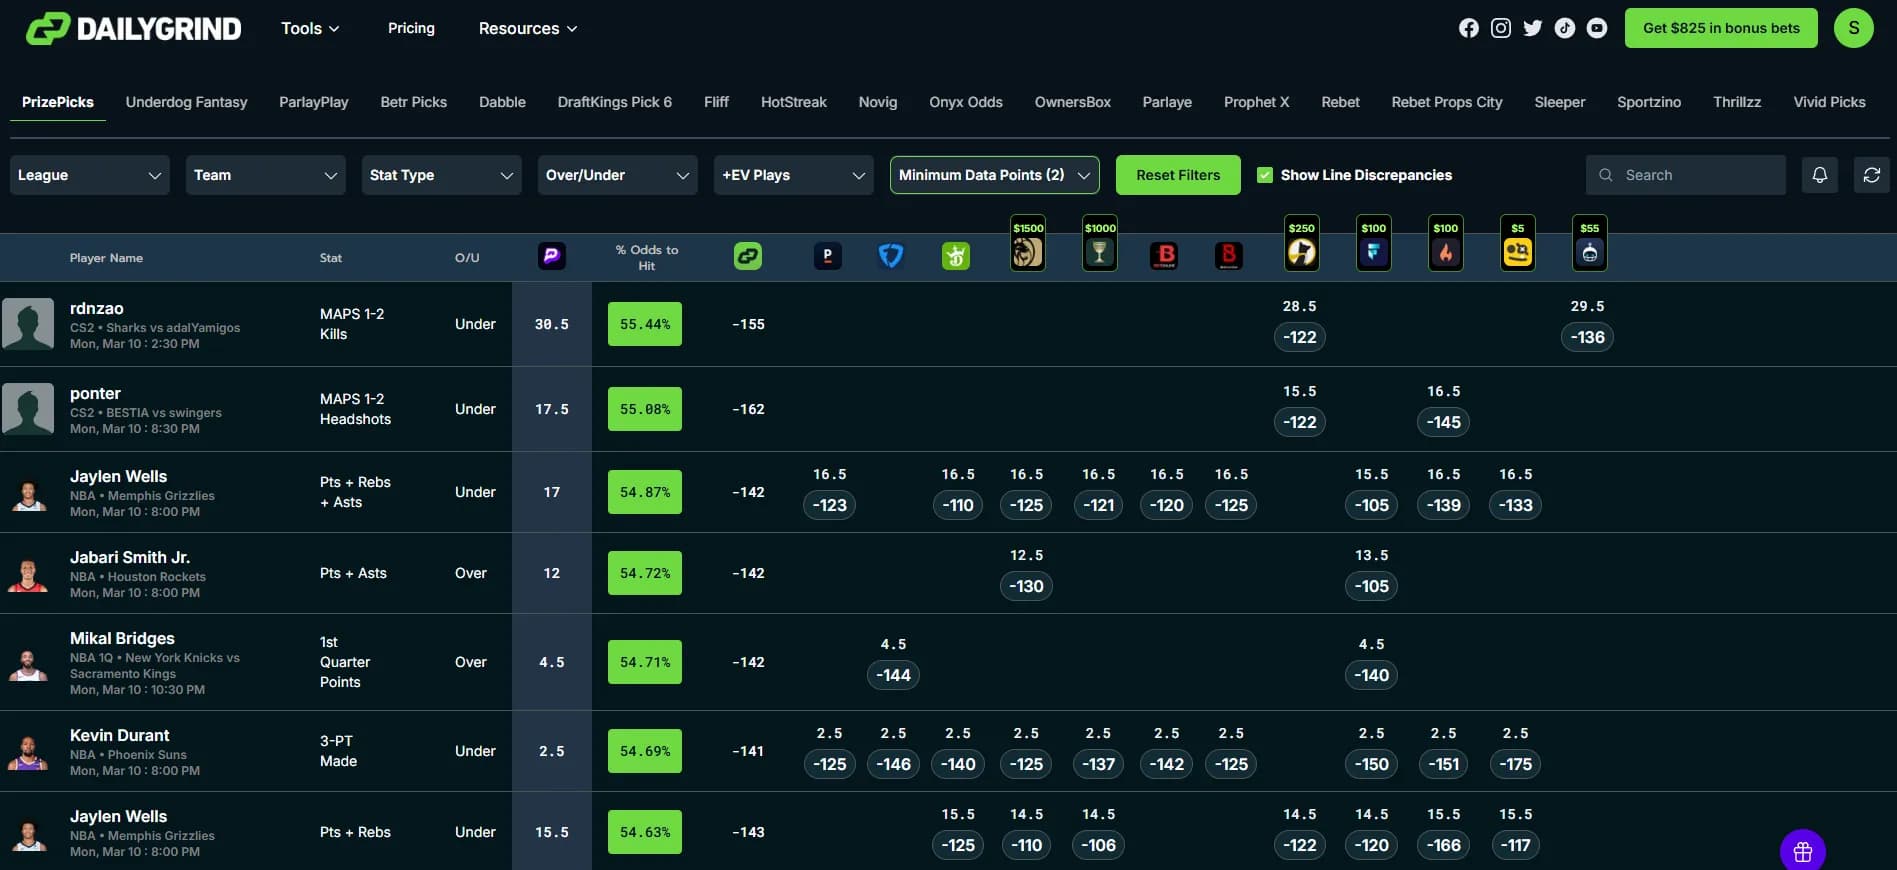Screen dimensions: 1897x870
Task: Expand the League filter dropdown
Action: pyautogui.click(x=89, y=175)
